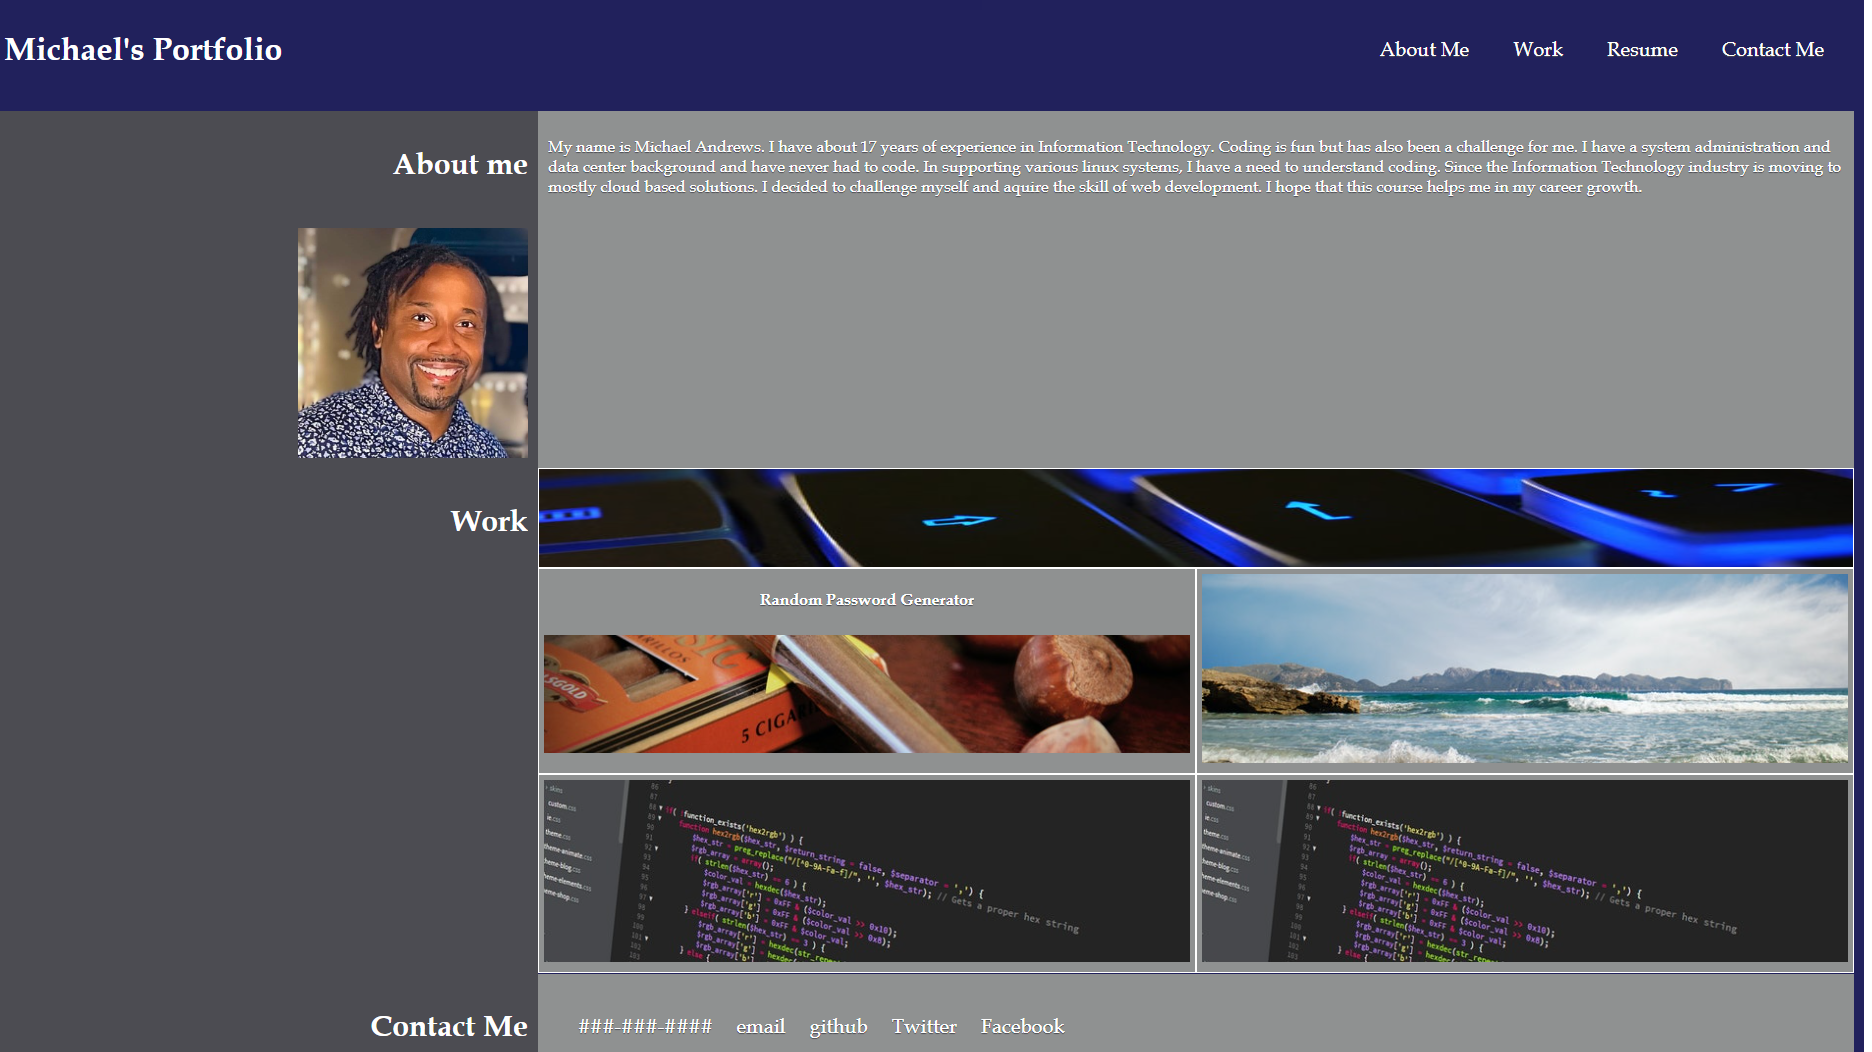Open the Twitter contact link
Viewport: 1872px width, 1052px height.
pos(923,1025)
